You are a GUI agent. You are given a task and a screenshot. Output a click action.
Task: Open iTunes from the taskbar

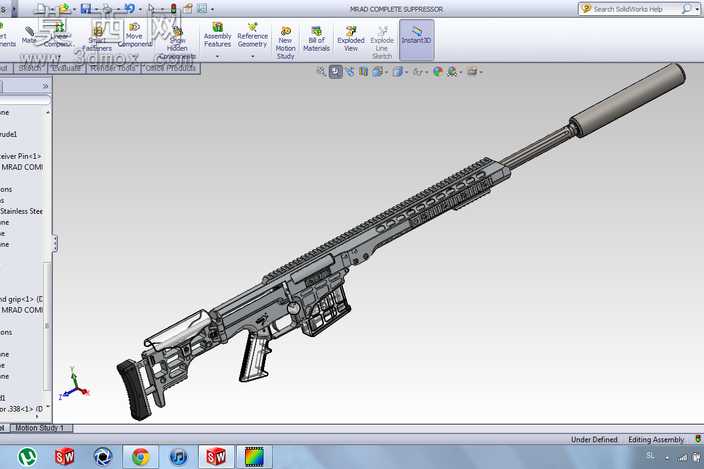click(178, 457)
